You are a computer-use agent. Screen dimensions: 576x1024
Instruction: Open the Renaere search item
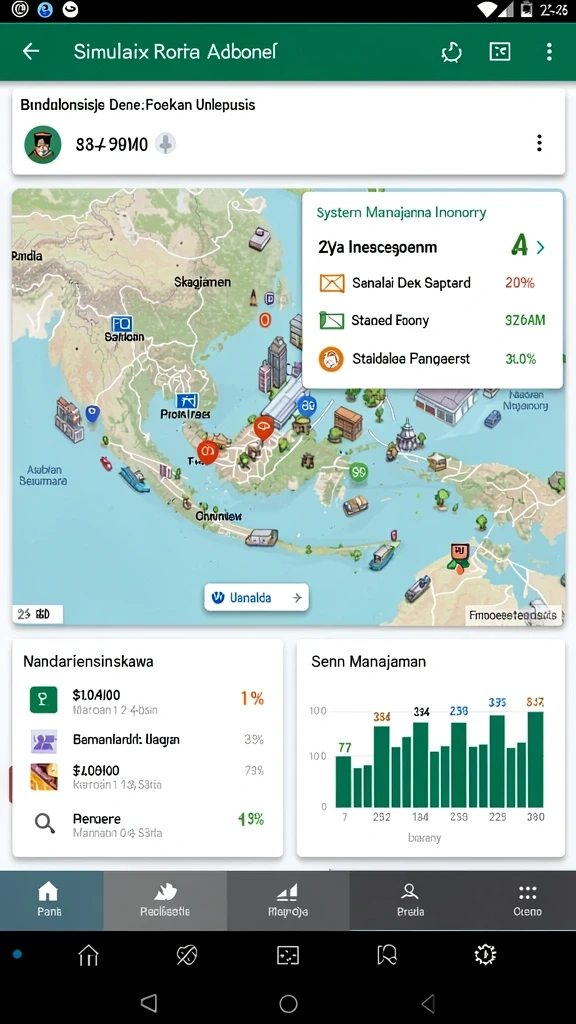(x=147, y=825)
